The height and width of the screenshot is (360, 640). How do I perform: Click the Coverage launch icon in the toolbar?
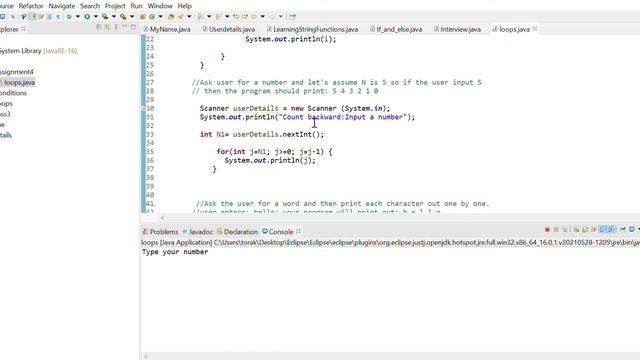click(x=105, y=17)
